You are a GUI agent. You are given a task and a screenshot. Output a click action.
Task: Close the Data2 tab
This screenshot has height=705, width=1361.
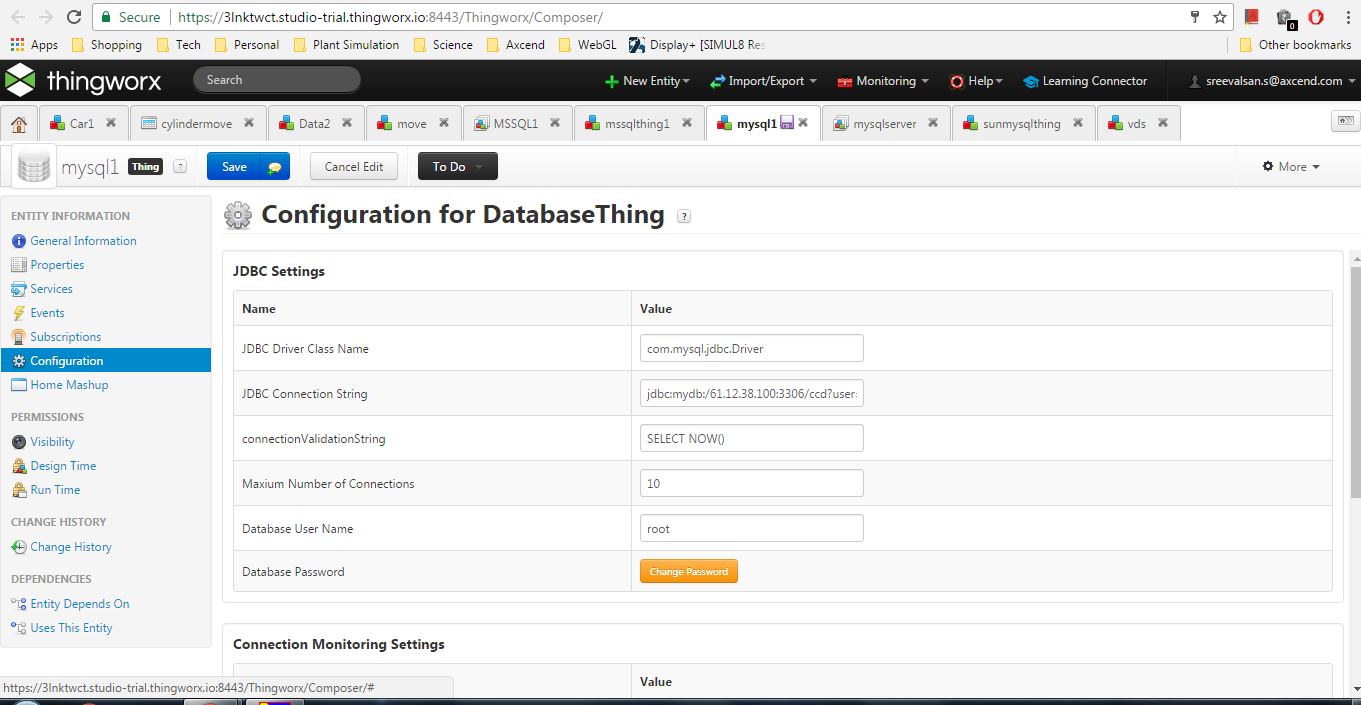pos(347,123)
